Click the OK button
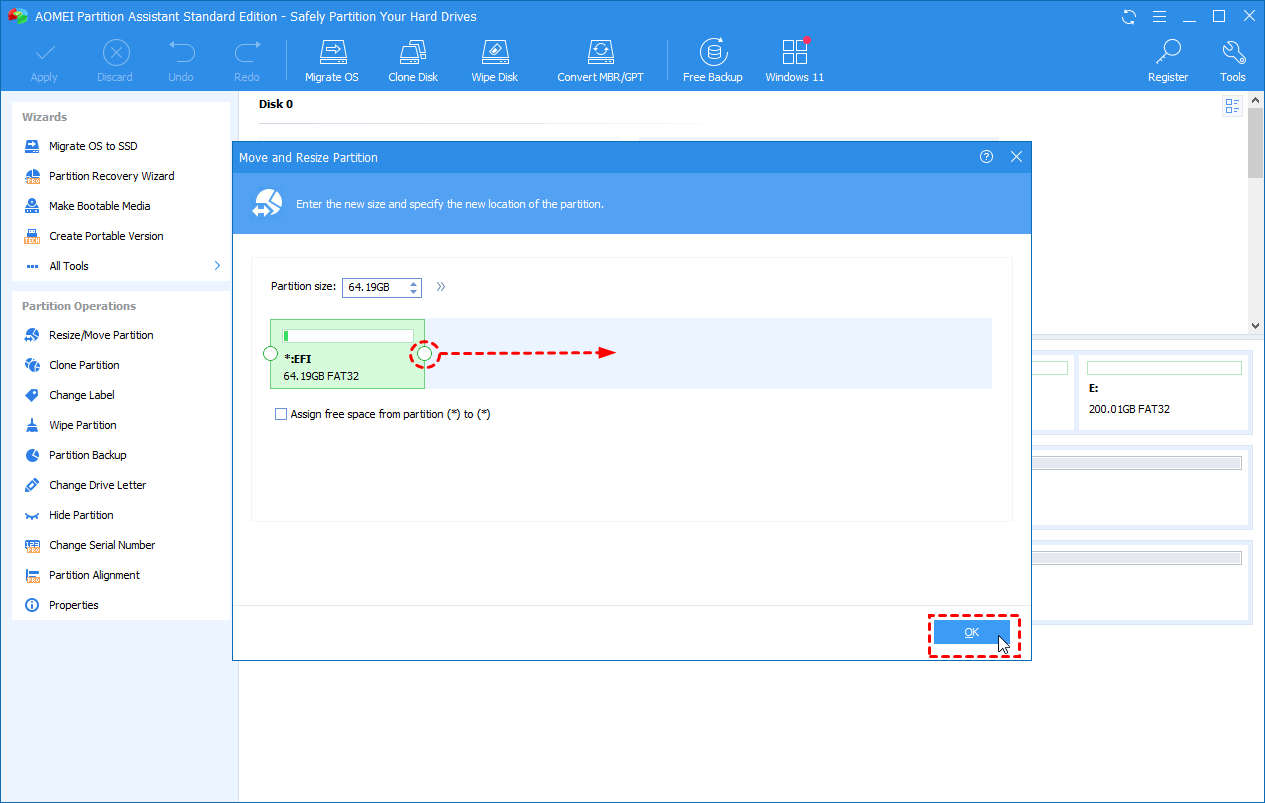Screen dimensions: 1265x803 [971, 632]
